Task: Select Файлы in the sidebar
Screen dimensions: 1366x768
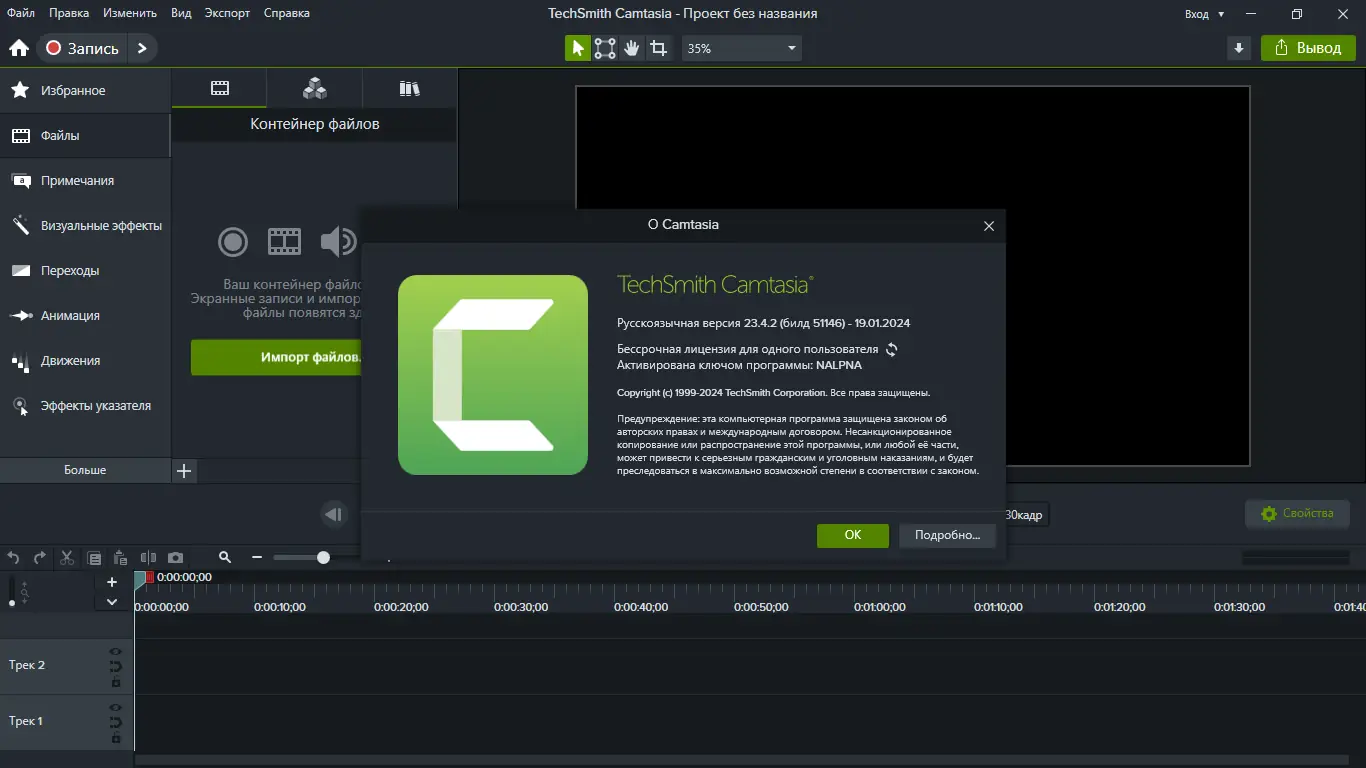Action: pyautogui.click(x=85, y=135)
